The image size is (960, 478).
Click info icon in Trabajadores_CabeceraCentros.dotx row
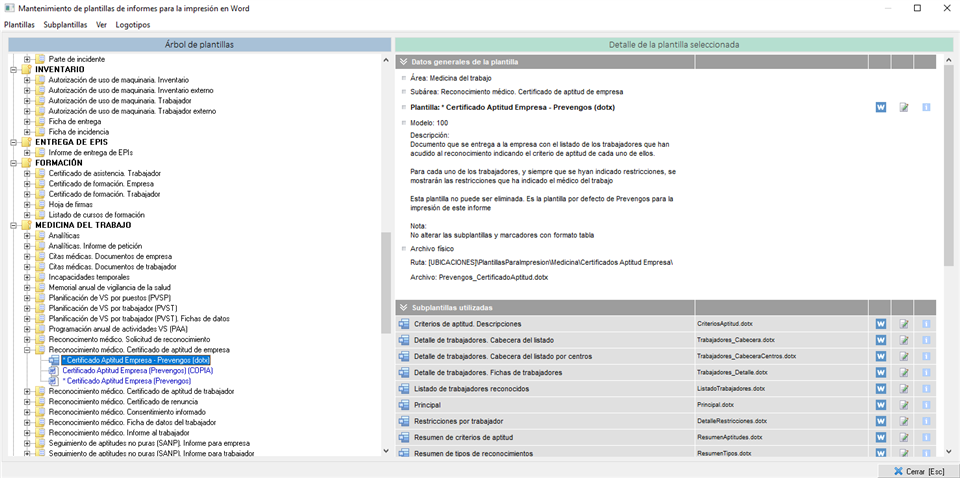(926, 356)
